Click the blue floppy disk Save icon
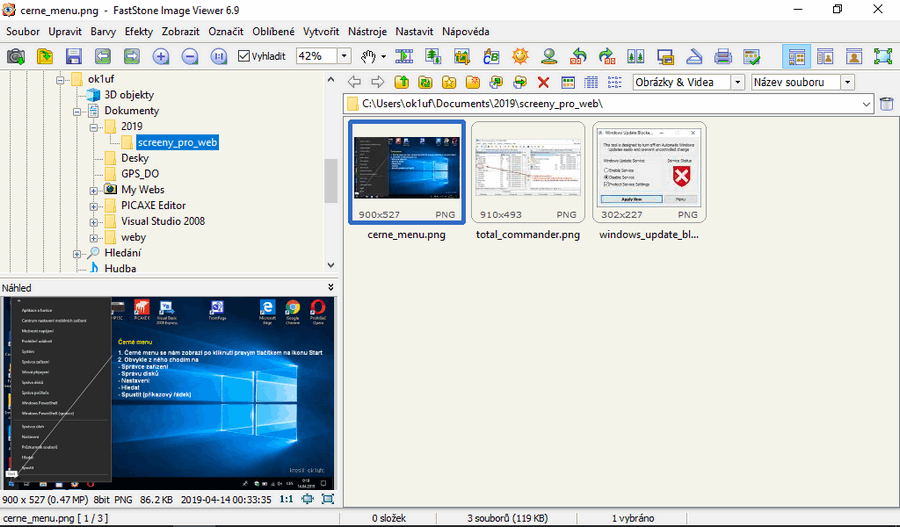This screenshot has height=527, width=900. click(x=75, y=56)
